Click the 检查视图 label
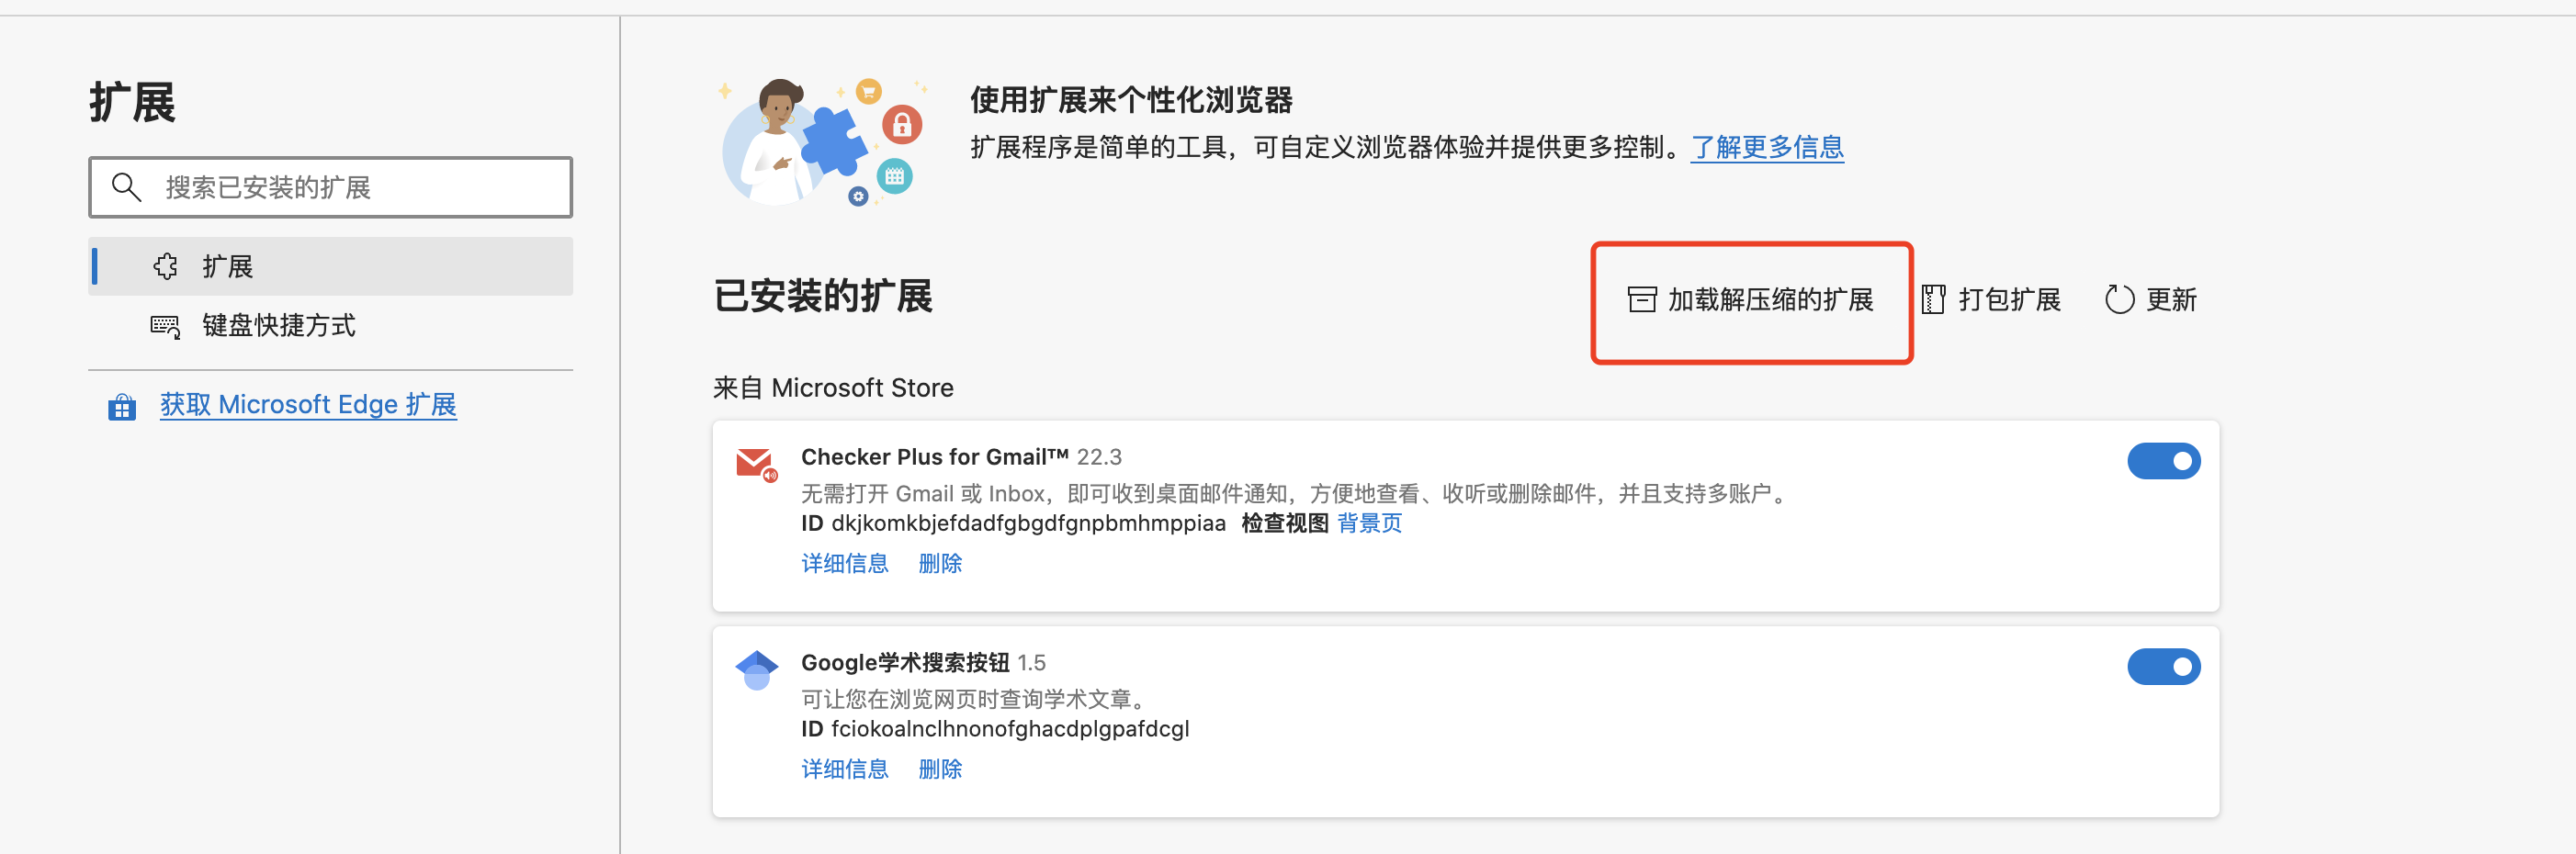This screenshot has height=854, width=2576. pos(1284,523)
